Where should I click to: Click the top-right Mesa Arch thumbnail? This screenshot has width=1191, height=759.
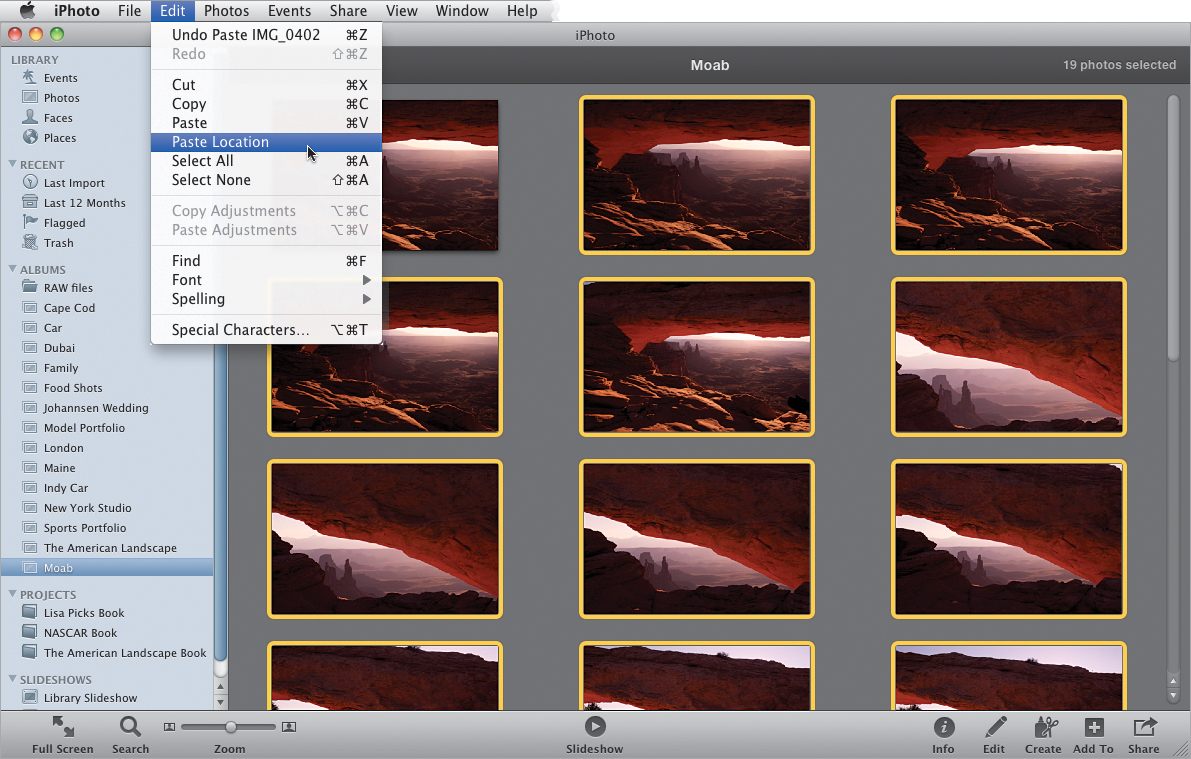pyautogui.click(x=1009, y=175)
